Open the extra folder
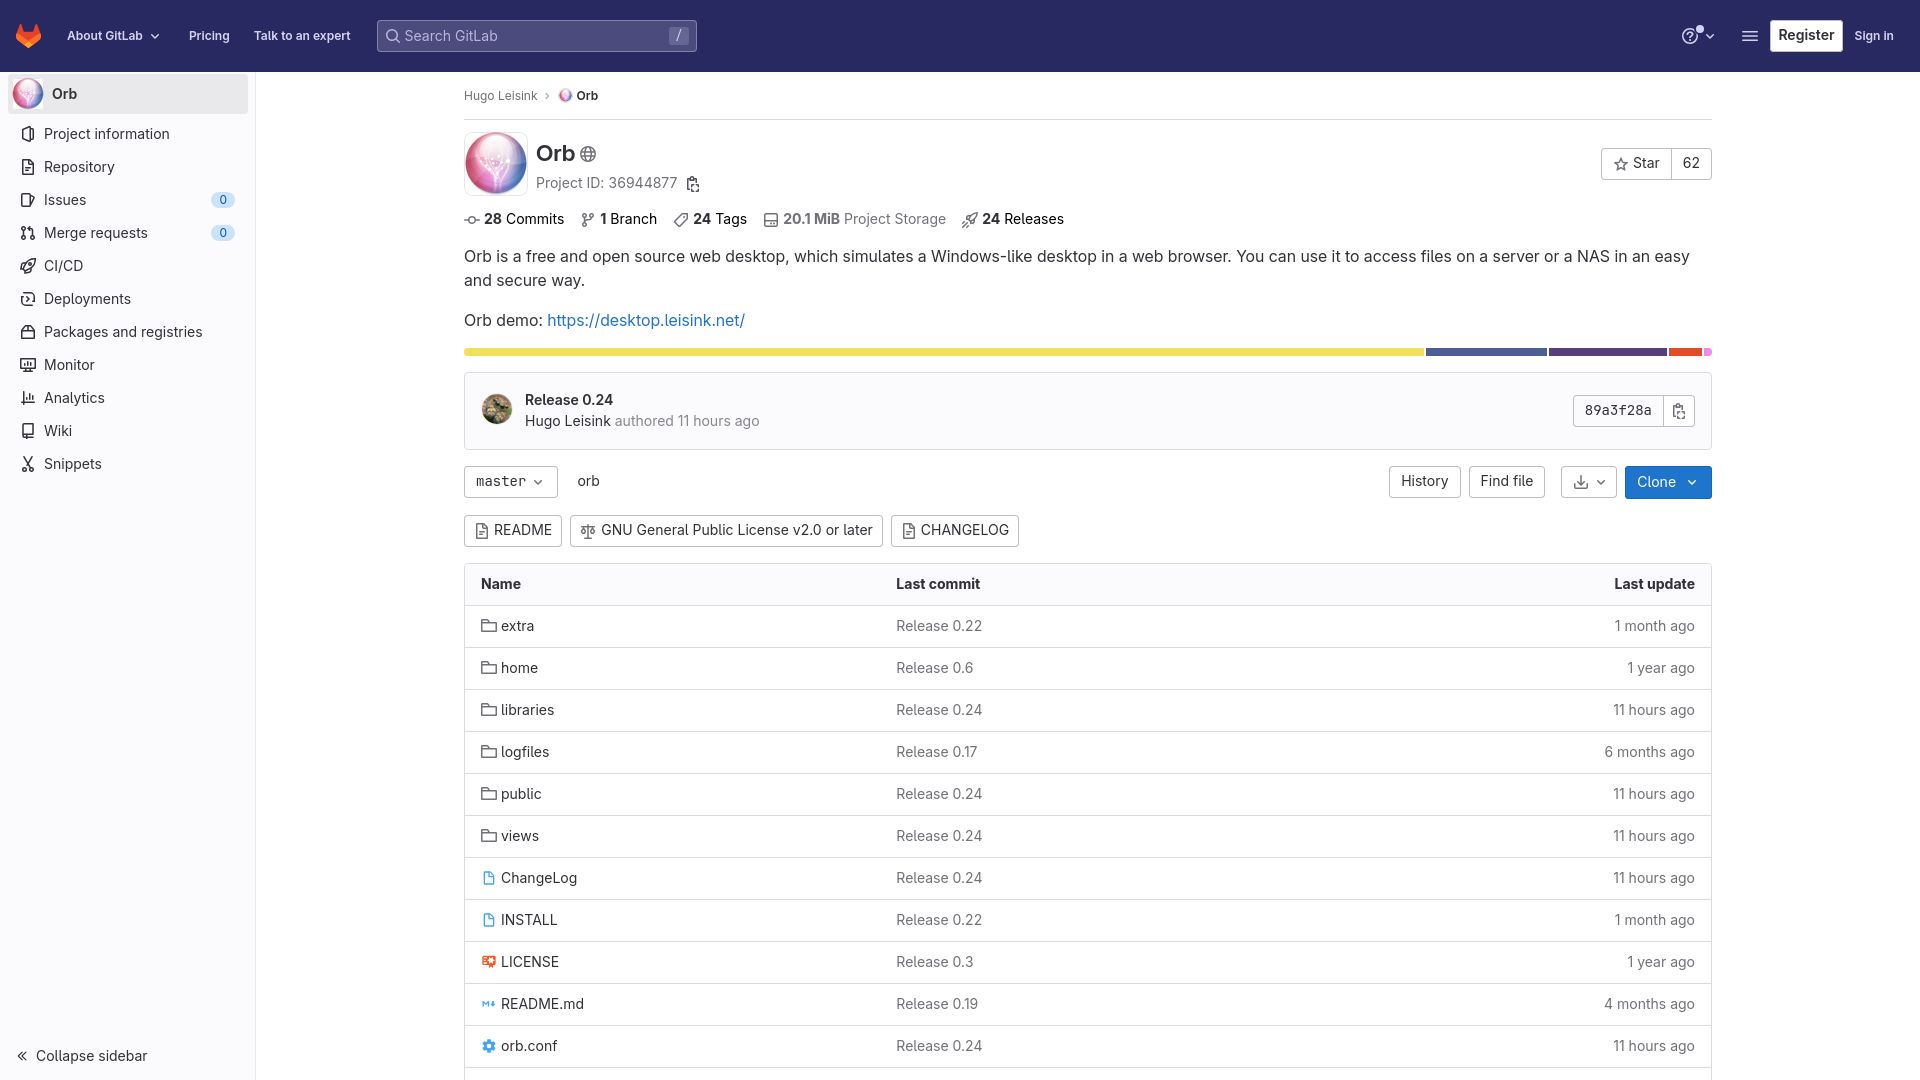1920x1080 pixels. 517,626
